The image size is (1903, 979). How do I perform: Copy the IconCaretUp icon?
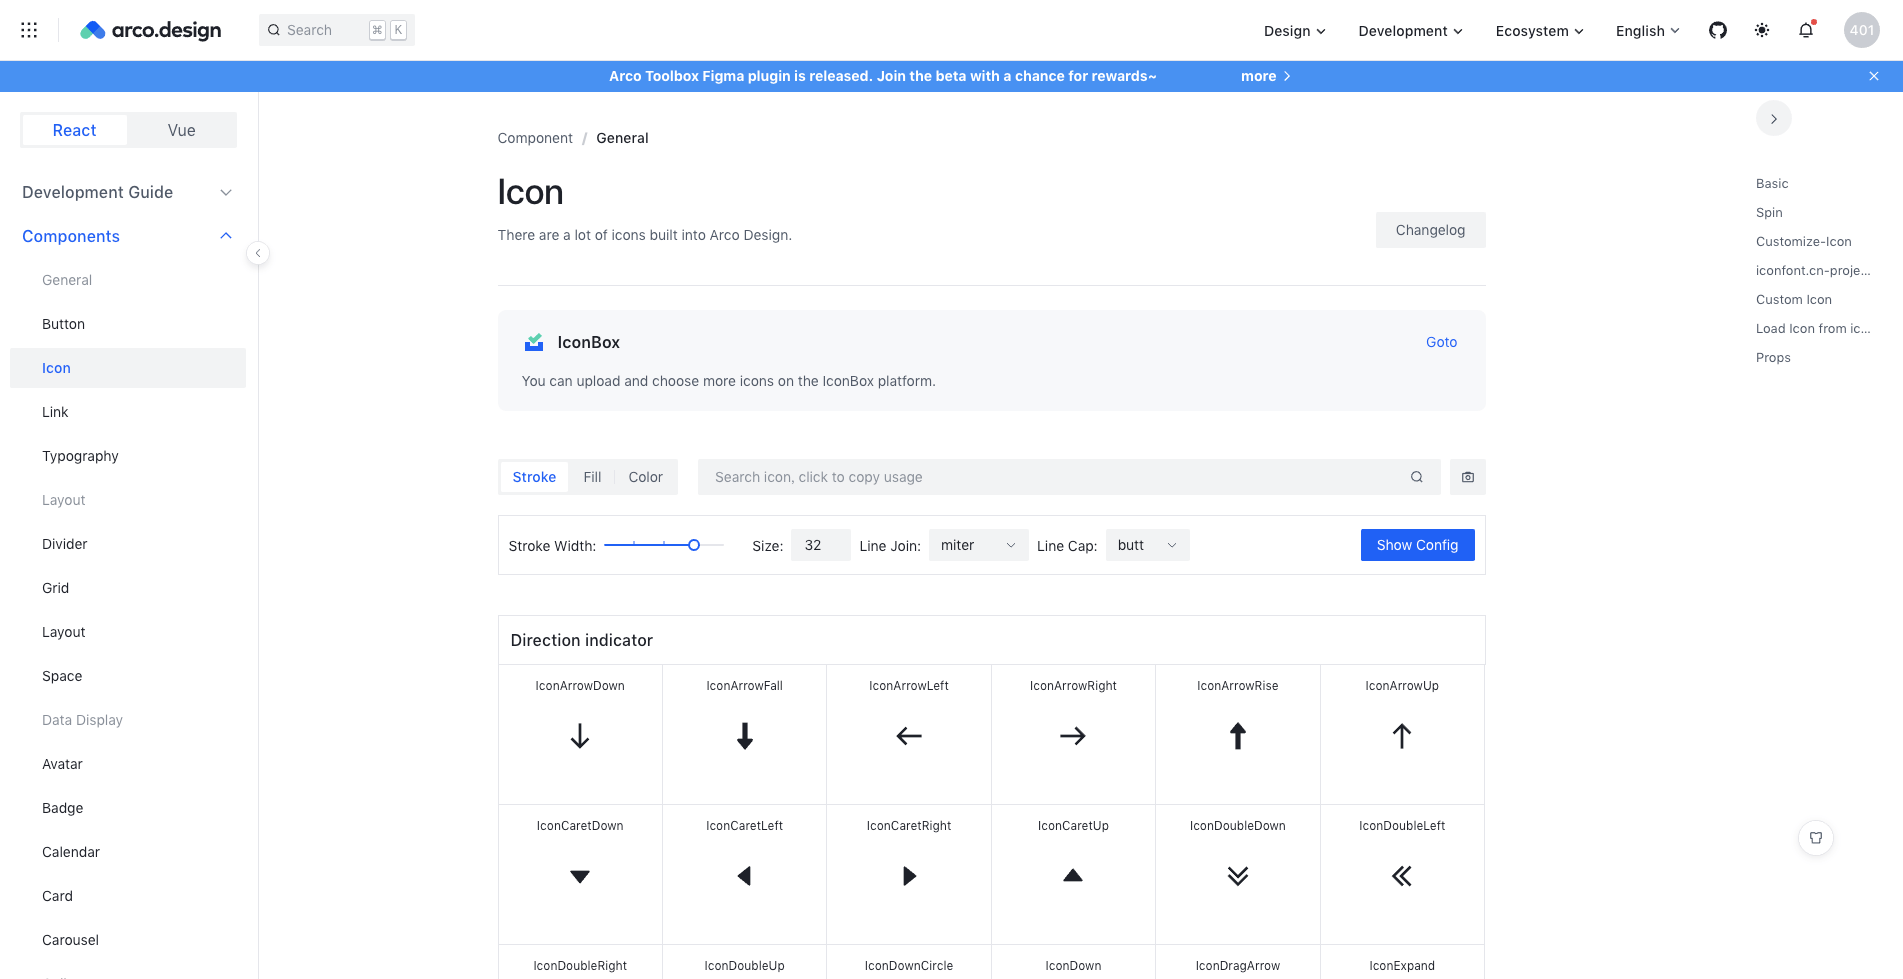coord(1073,875)
